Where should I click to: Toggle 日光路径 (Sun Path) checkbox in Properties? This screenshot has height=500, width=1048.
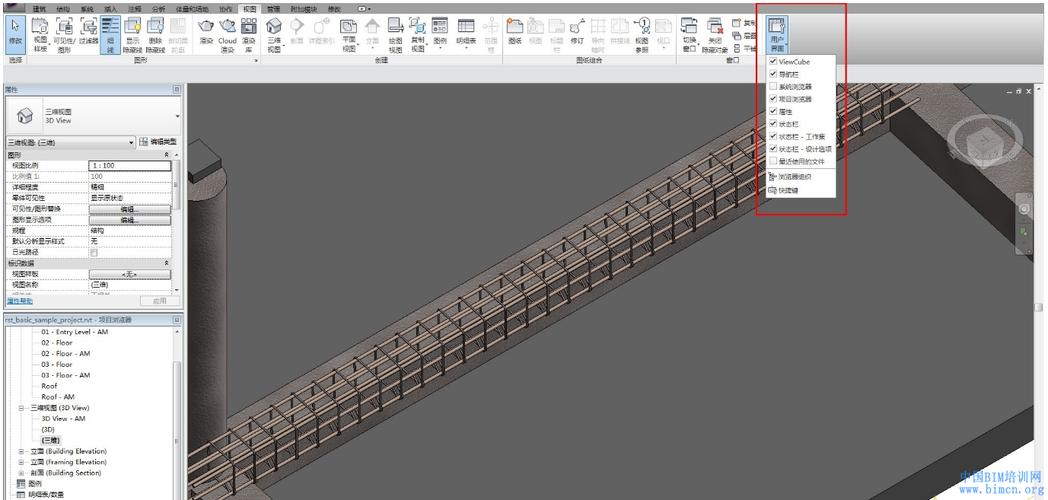94,253
